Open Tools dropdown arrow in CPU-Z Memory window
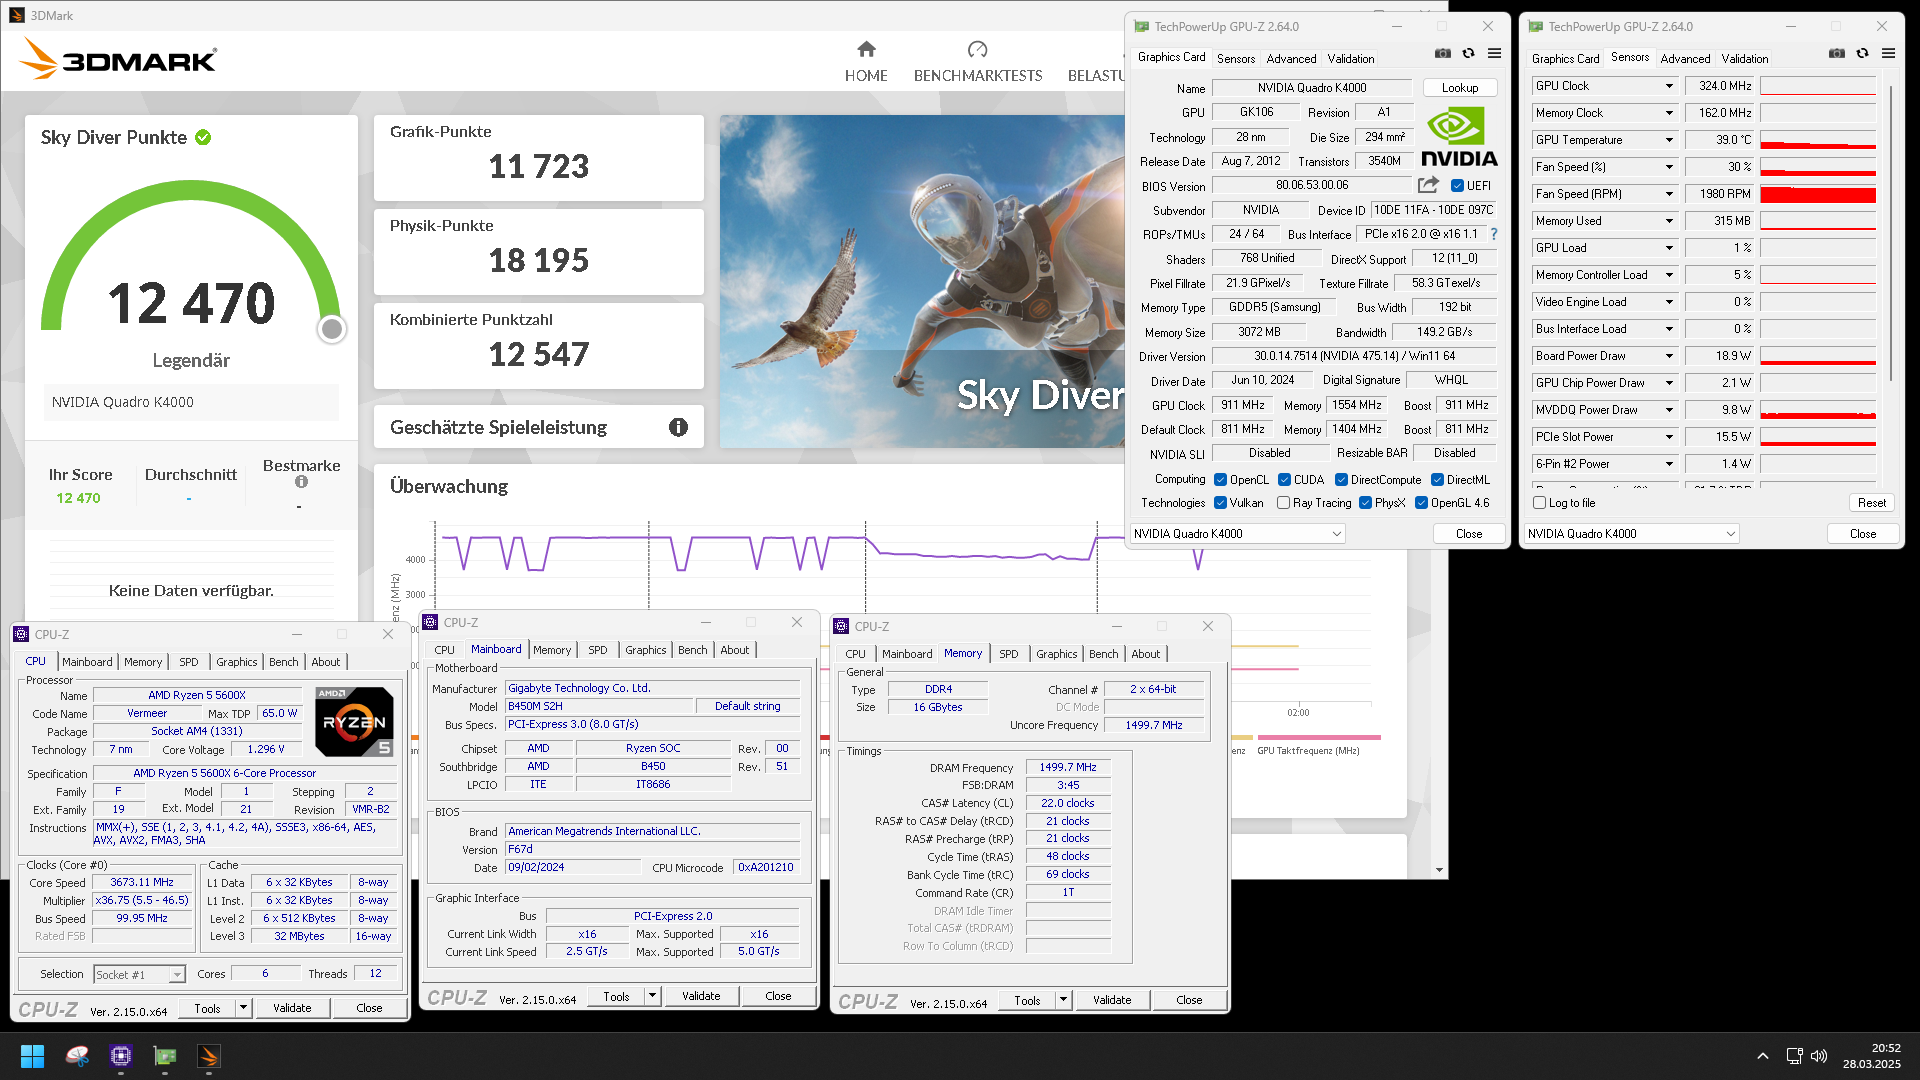 point(1063,1000)
